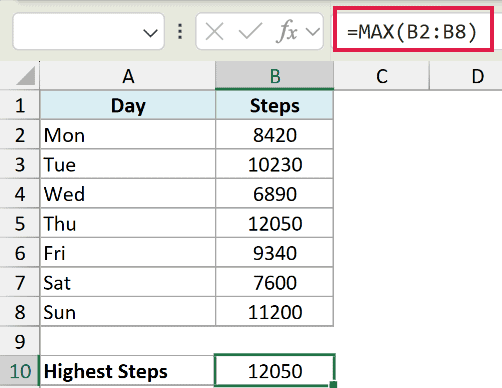This screenshot has width=502, height=388.
Task: Click the cell containing 'Sun'
Action: (128, 312)
